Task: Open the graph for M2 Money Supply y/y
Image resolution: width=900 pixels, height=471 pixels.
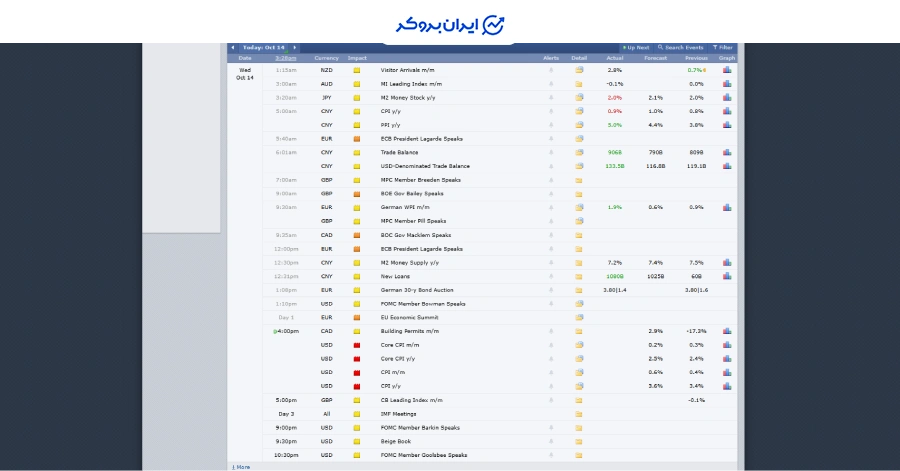Action: [x=727, y=263]
